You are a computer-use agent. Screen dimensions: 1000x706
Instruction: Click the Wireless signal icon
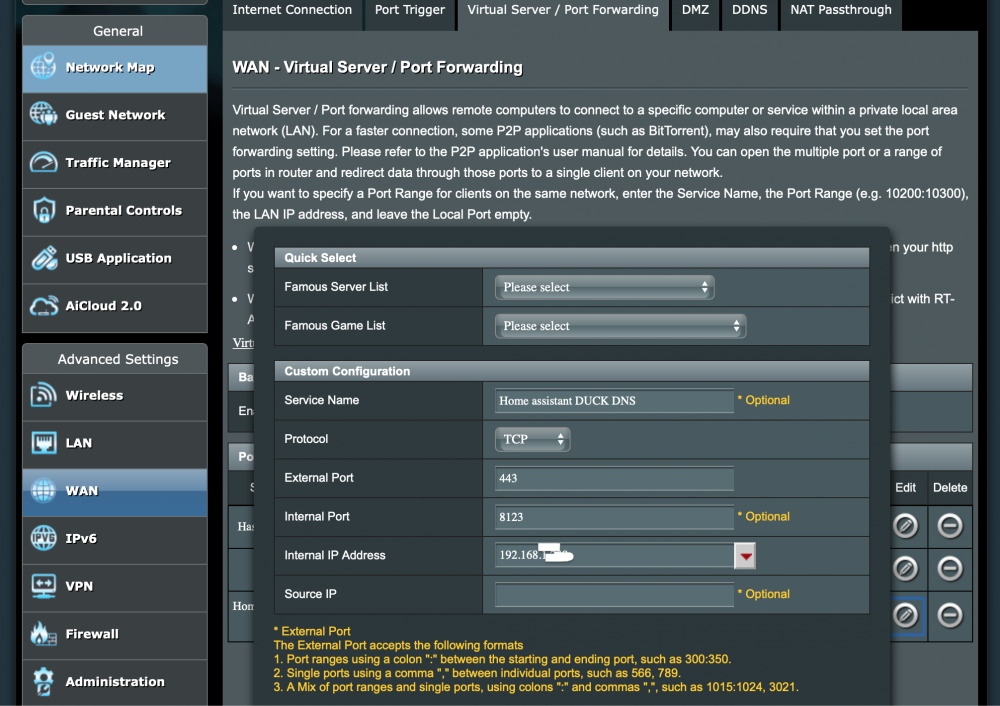tap(44, 395)
